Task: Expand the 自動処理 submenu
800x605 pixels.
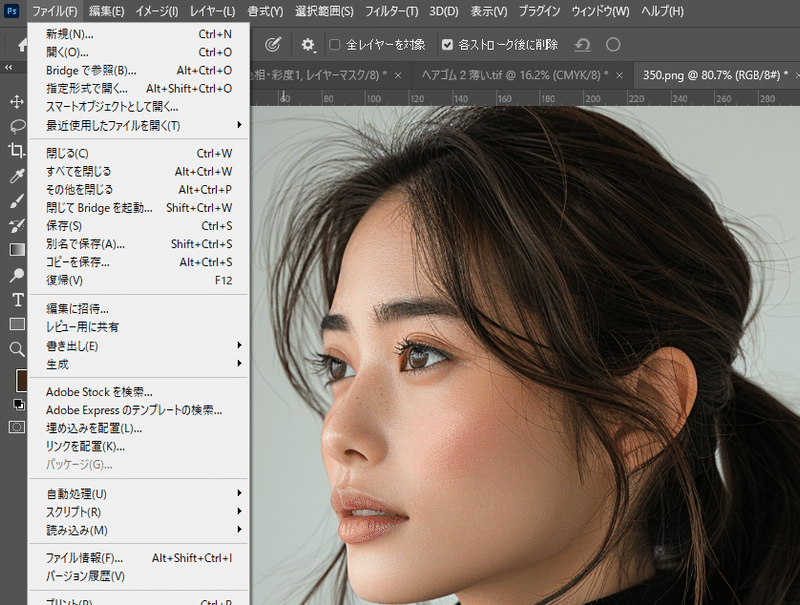Action: (x=138, y=494)
